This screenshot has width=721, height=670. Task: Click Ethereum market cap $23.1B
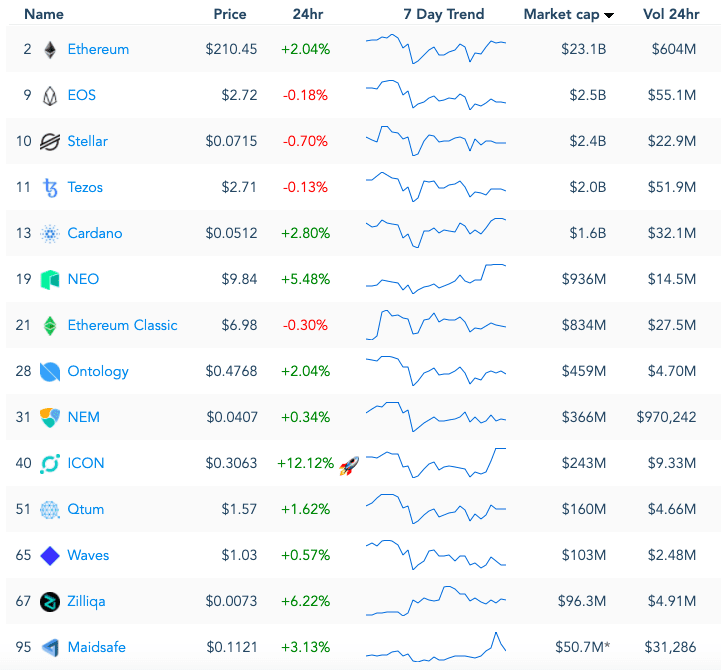(584, 49)
